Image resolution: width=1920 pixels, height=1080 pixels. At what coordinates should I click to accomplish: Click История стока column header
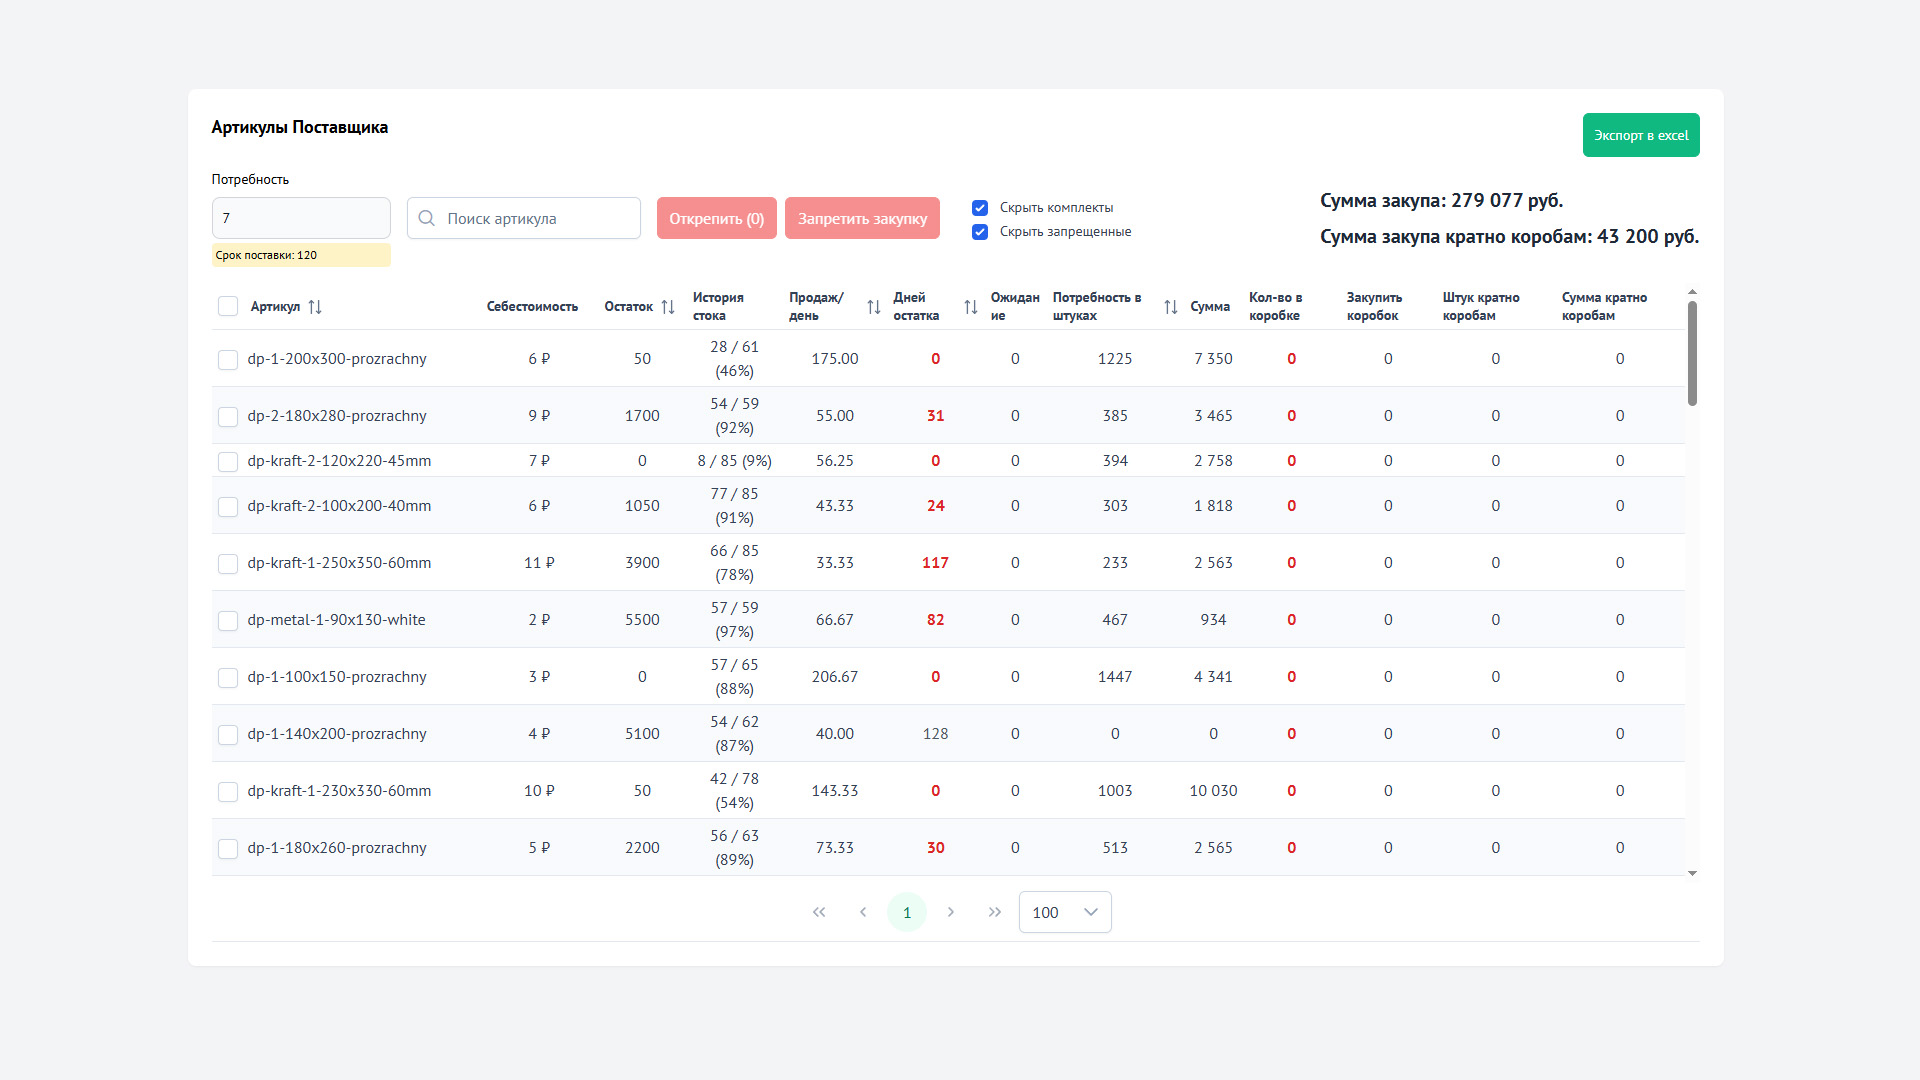pos(718,307)
